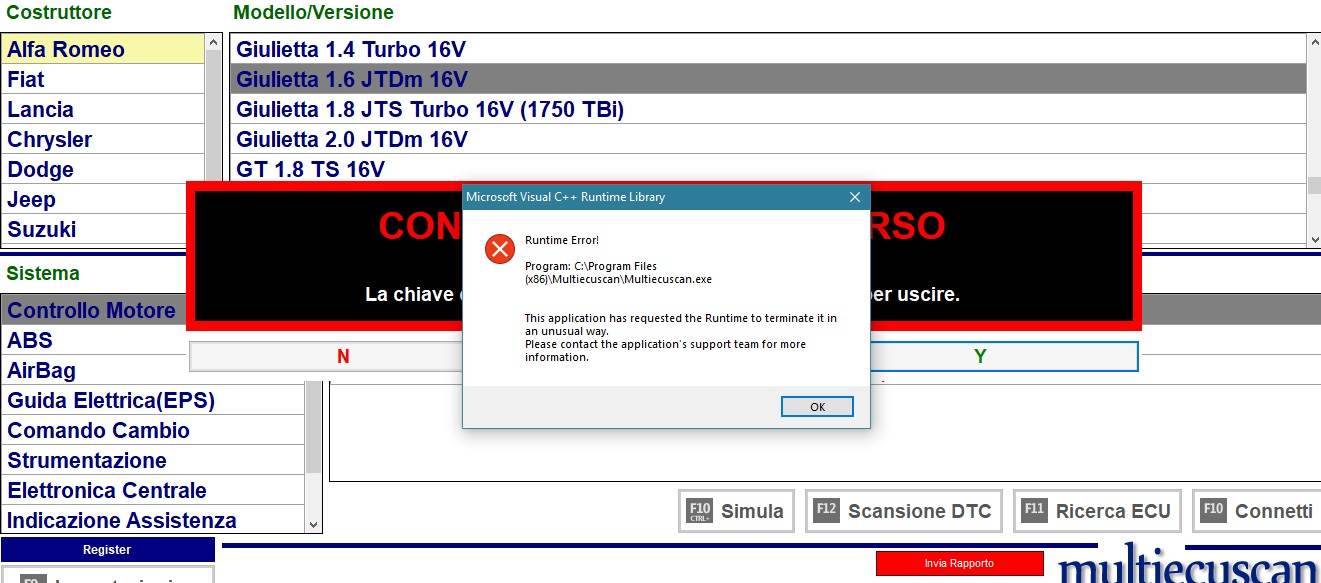Choose Elettronica Centrale system
This screenshot has width=1321, height=583.
click(x=153, y=490)
